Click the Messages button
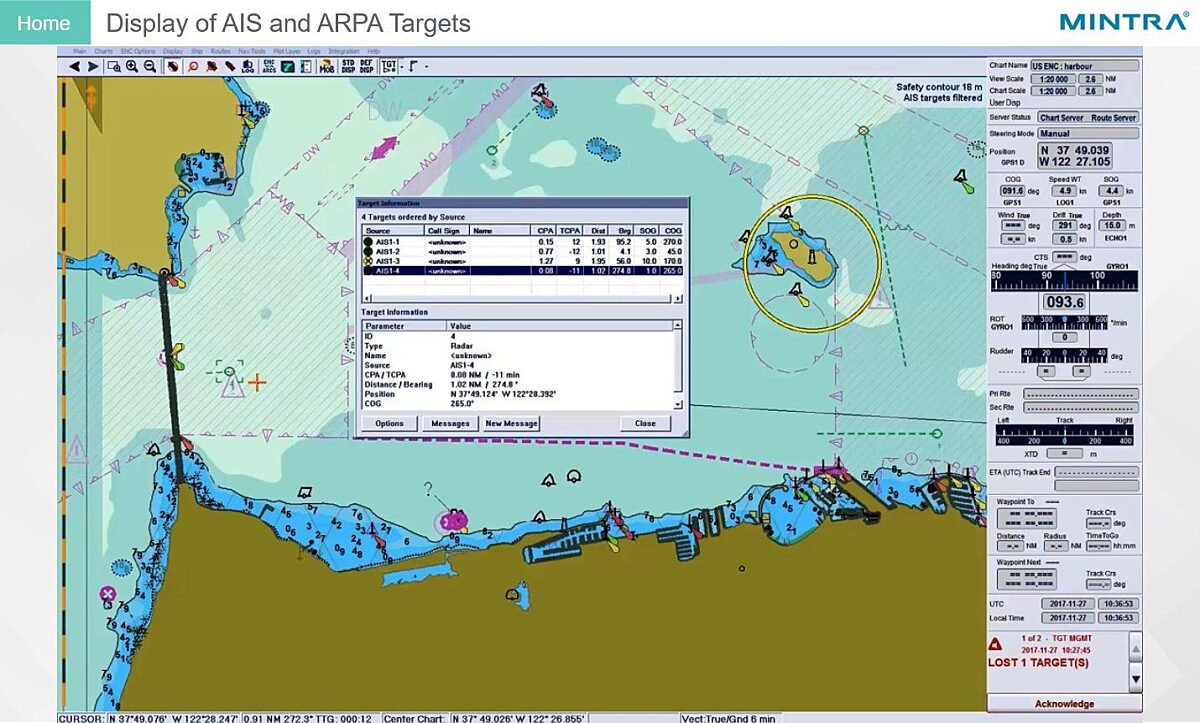Image resolution: width=1200 pixels, height=723 pixels. point(450,423)
